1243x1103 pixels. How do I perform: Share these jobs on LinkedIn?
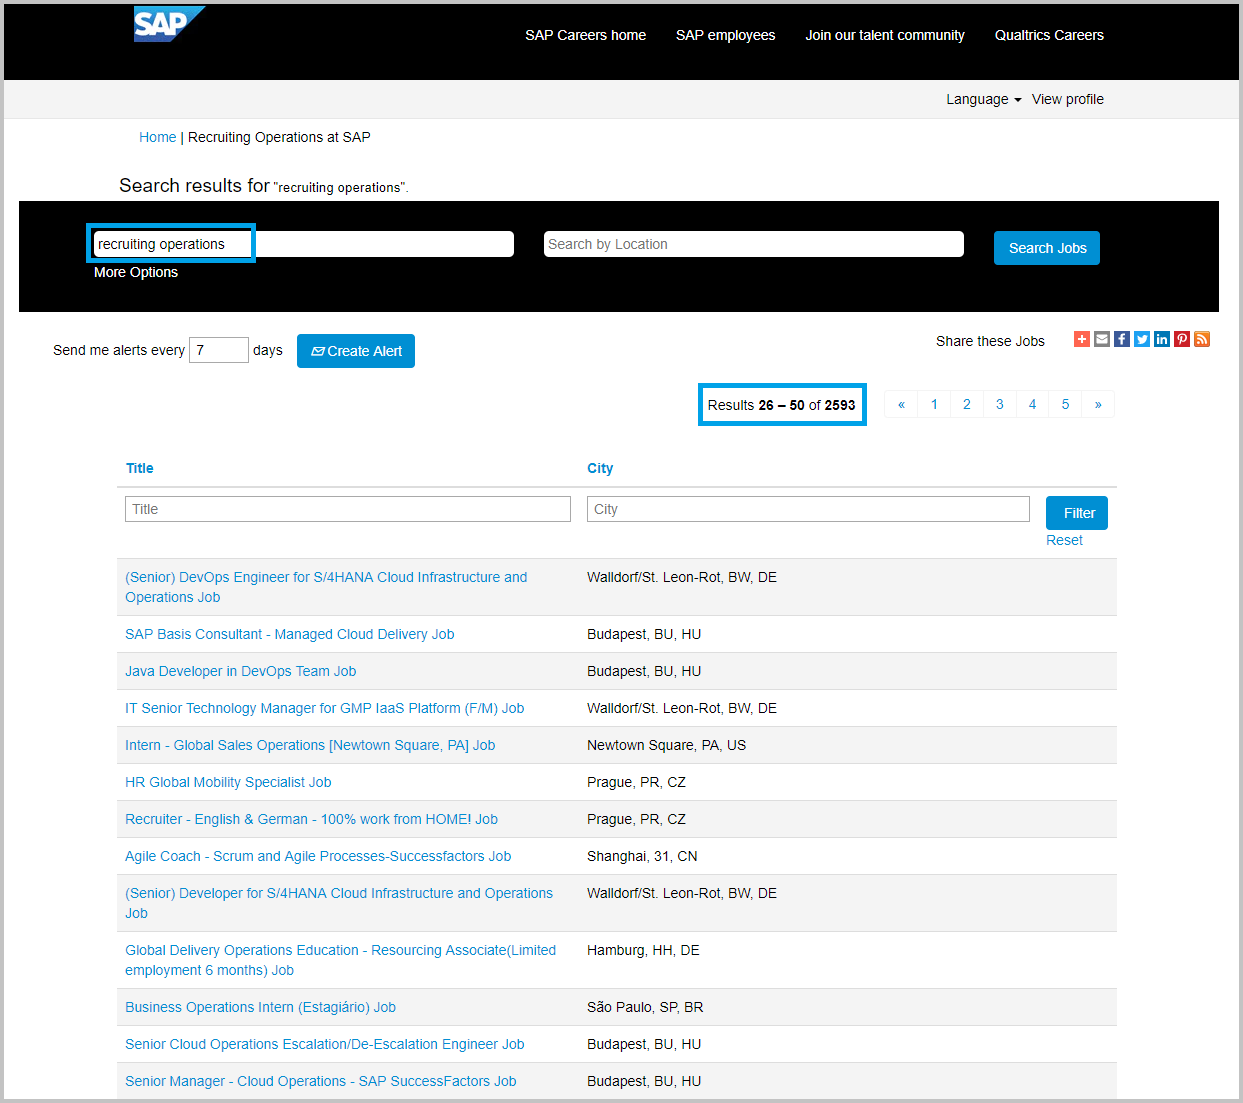tap(1162, 339)
